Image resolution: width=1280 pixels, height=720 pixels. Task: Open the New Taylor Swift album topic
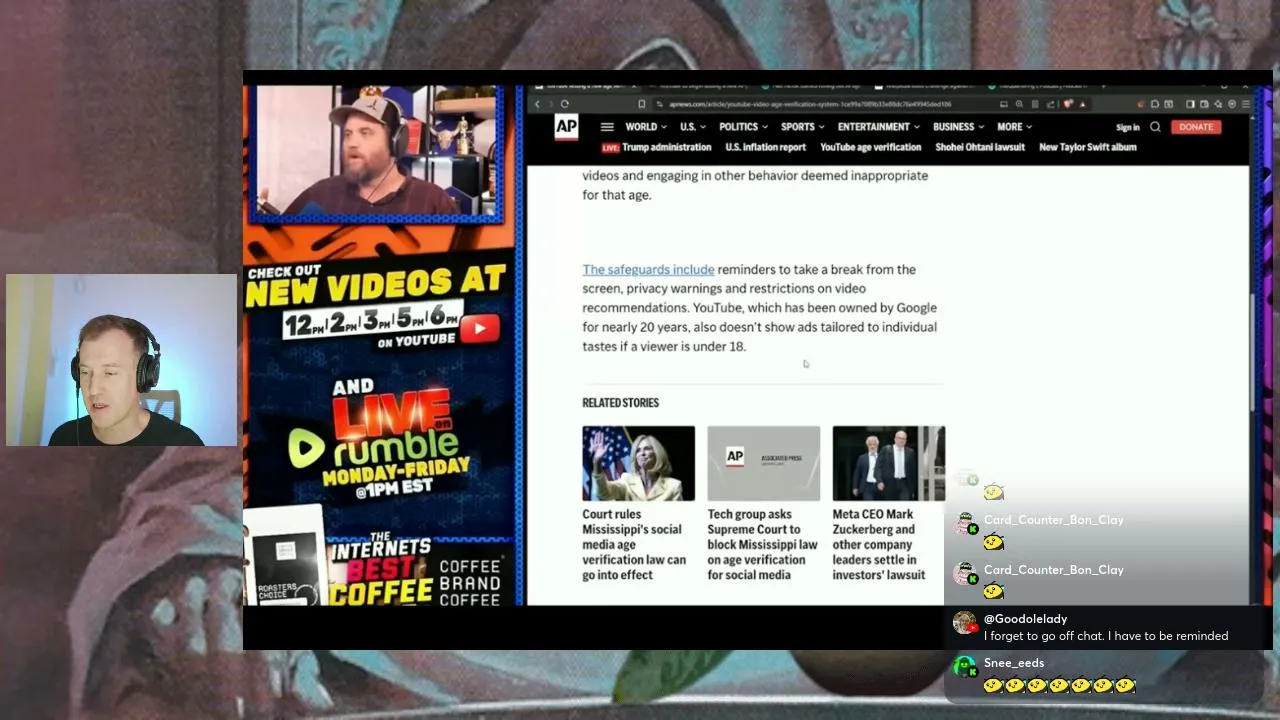(1088, 147)
